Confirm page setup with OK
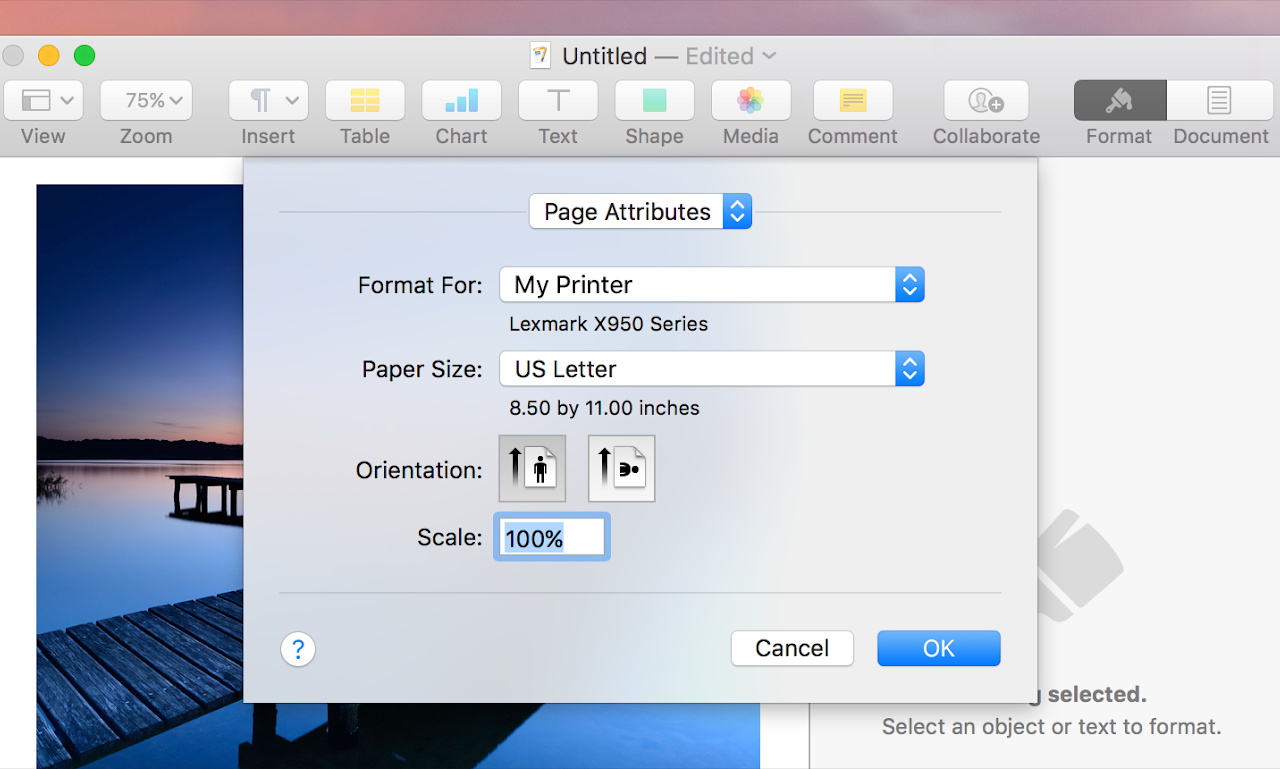The width and height of the screenshot is (1280, 769). [x=939, y=648]
